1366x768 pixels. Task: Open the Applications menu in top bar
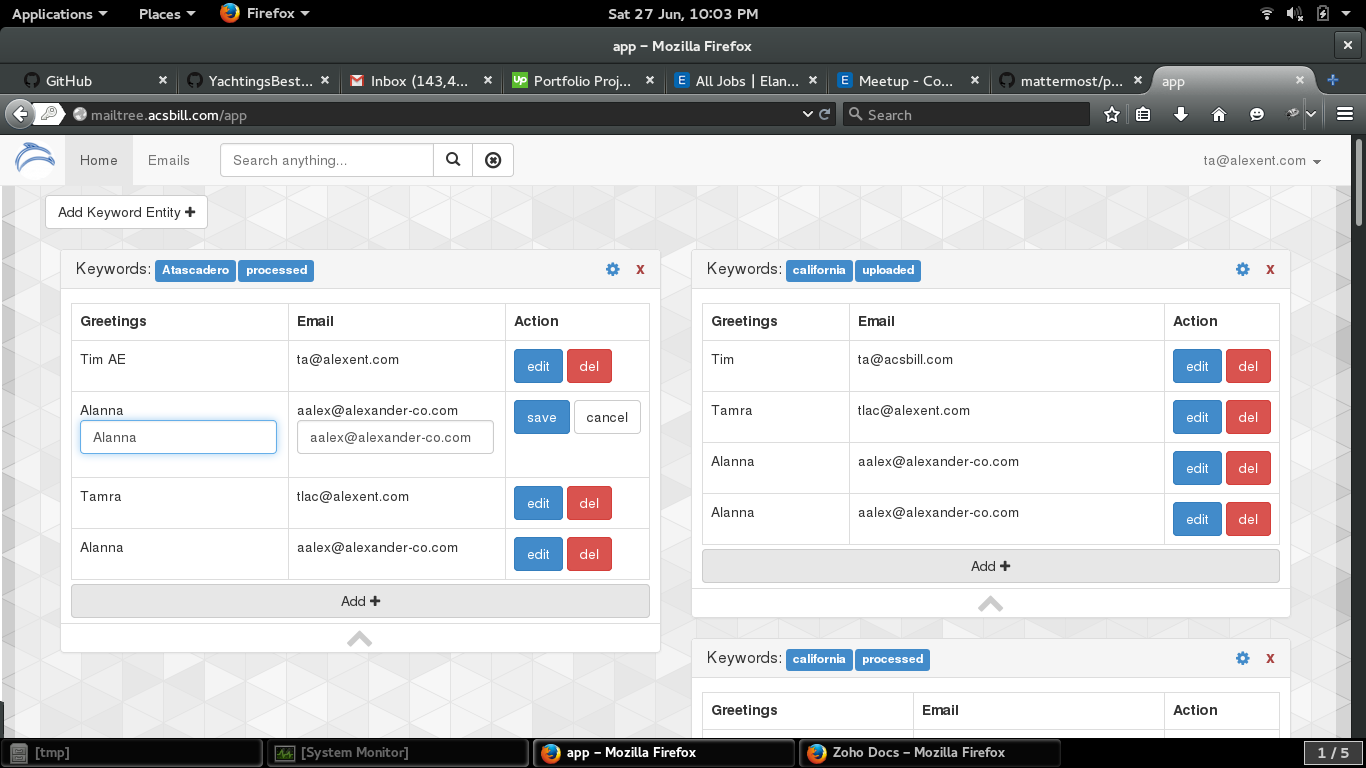[x=59, y=13]
